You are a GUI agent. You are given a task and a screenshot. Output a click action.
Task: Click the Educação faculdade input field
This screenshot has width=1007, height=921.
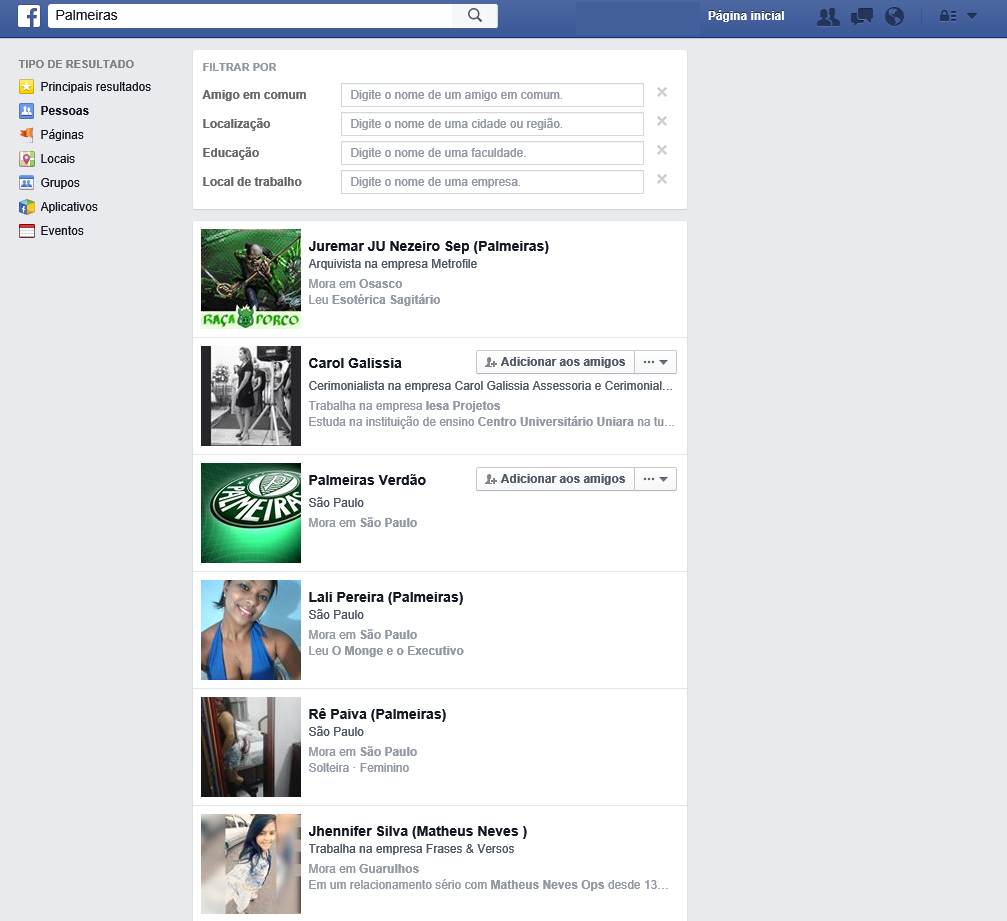point(492,153)
